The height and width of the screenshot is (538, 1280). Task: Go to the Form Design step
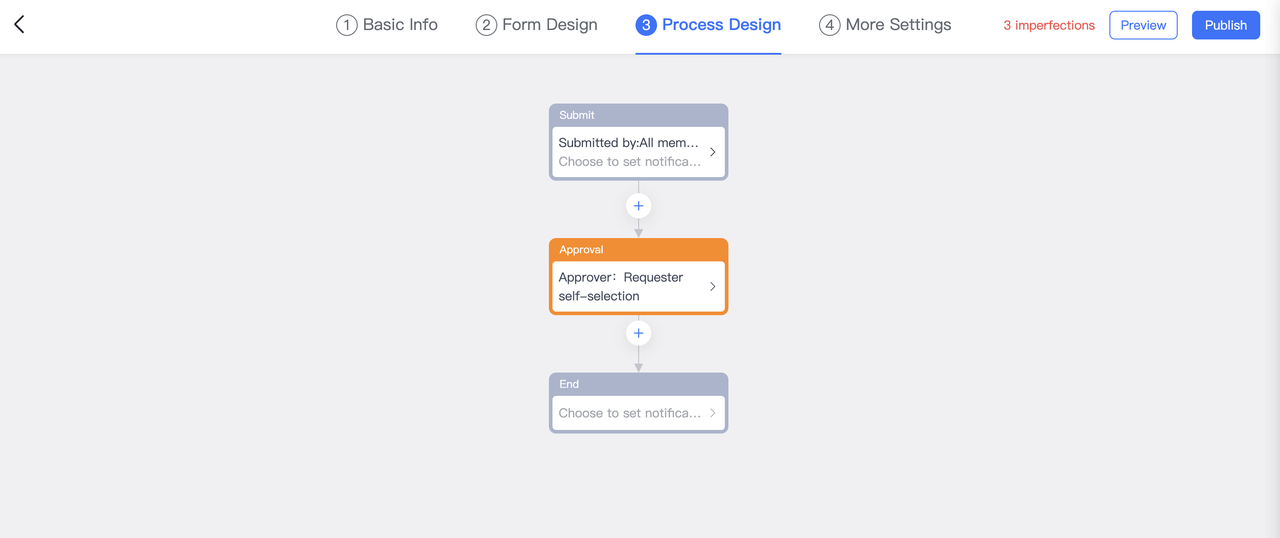(x=537, y=25)
